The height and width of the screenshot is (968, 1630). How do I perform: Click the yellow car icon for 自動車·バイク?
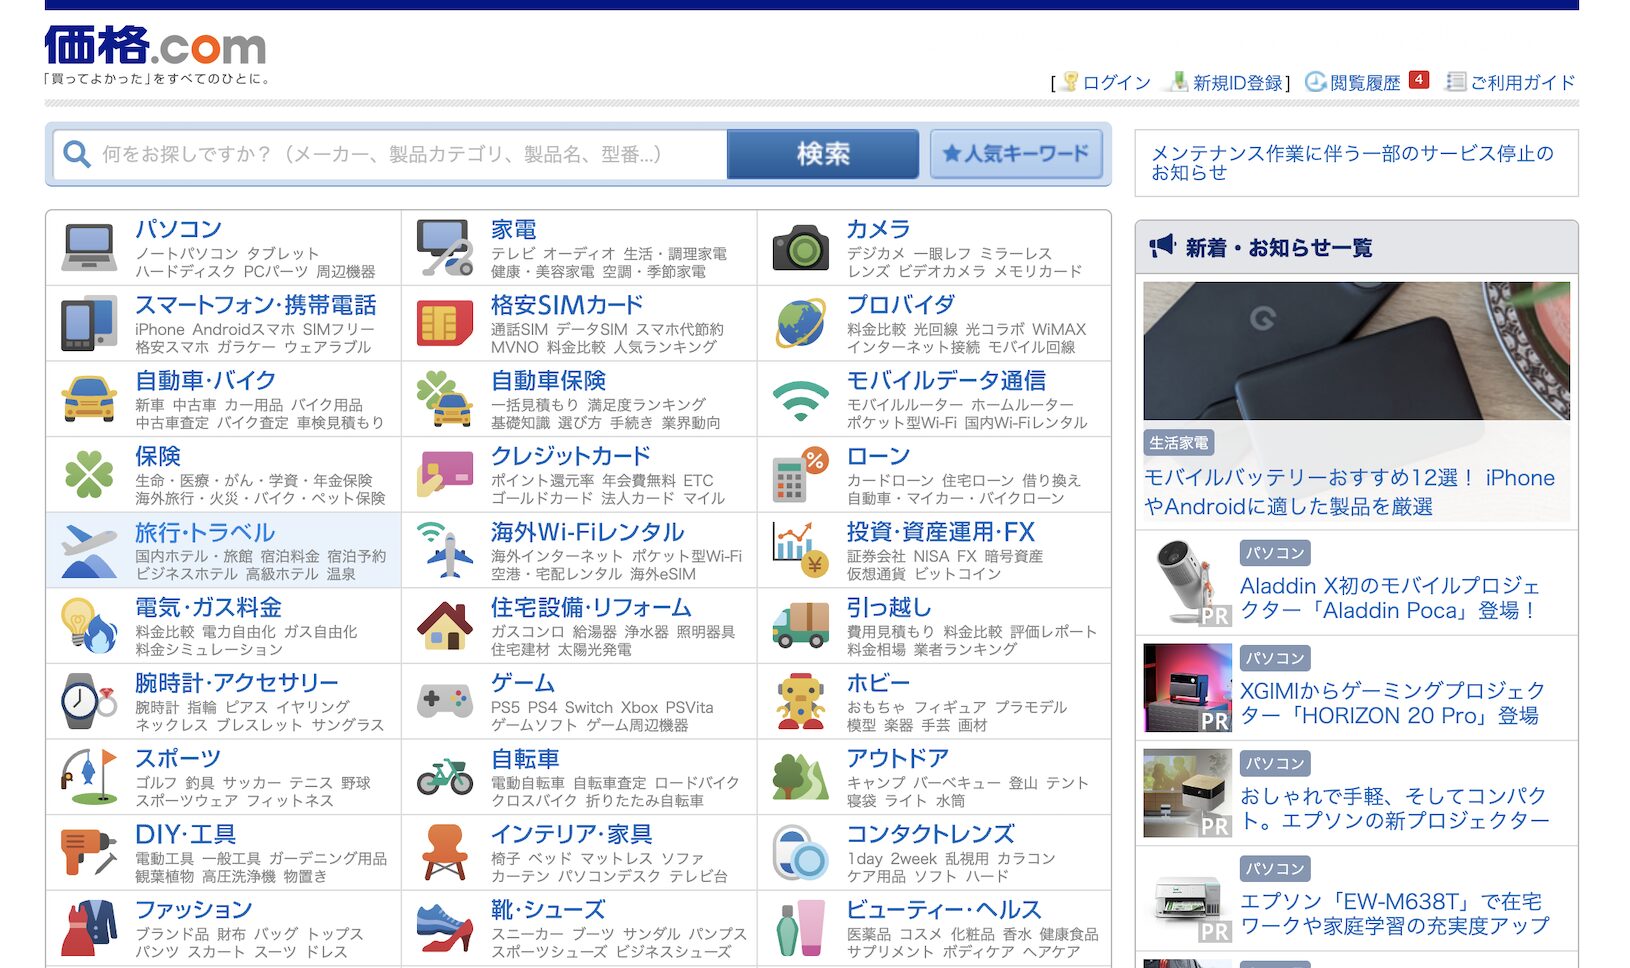click(89, 399)
